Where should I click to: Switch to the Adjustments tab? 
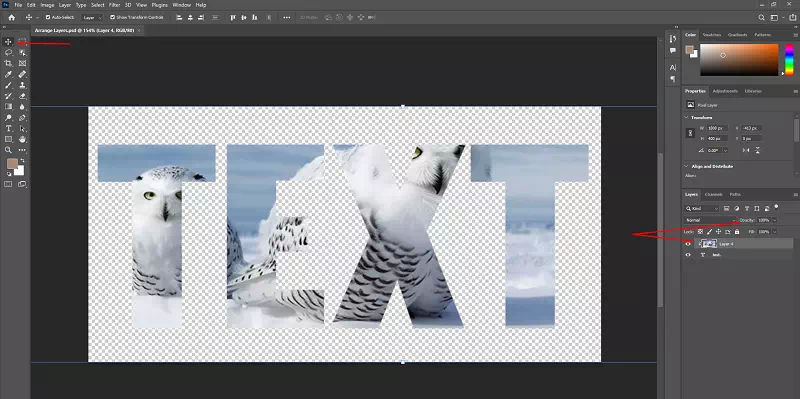725,91
